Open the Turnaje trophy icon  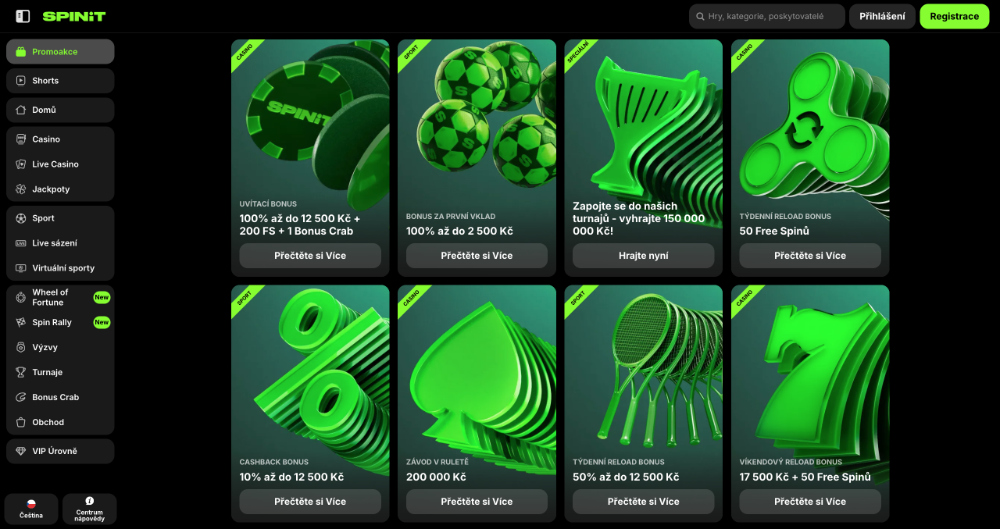21,372
